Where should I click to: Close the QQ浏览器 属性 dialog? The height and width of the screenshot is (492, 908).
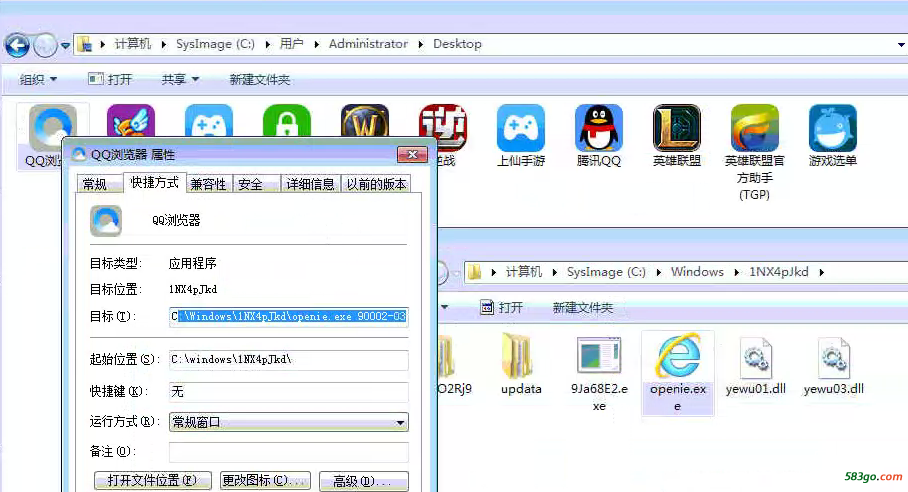pyautogui.click(x=412, y=155)
